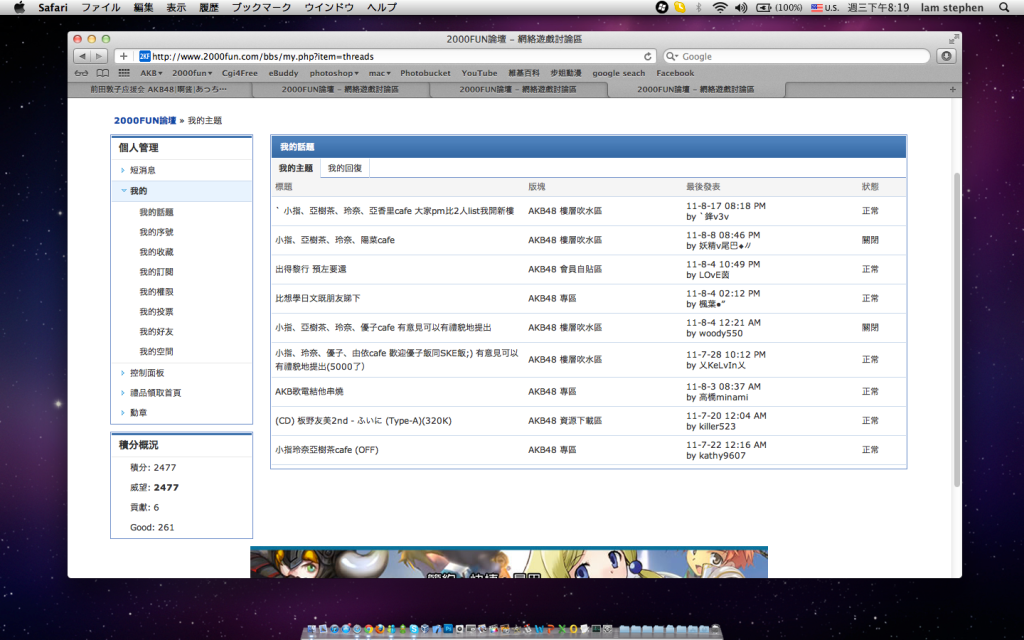Click the 2000FUN論壇 breadcrumb link
This screenshot has width=1024, height=640.
(x=144, y=120)
